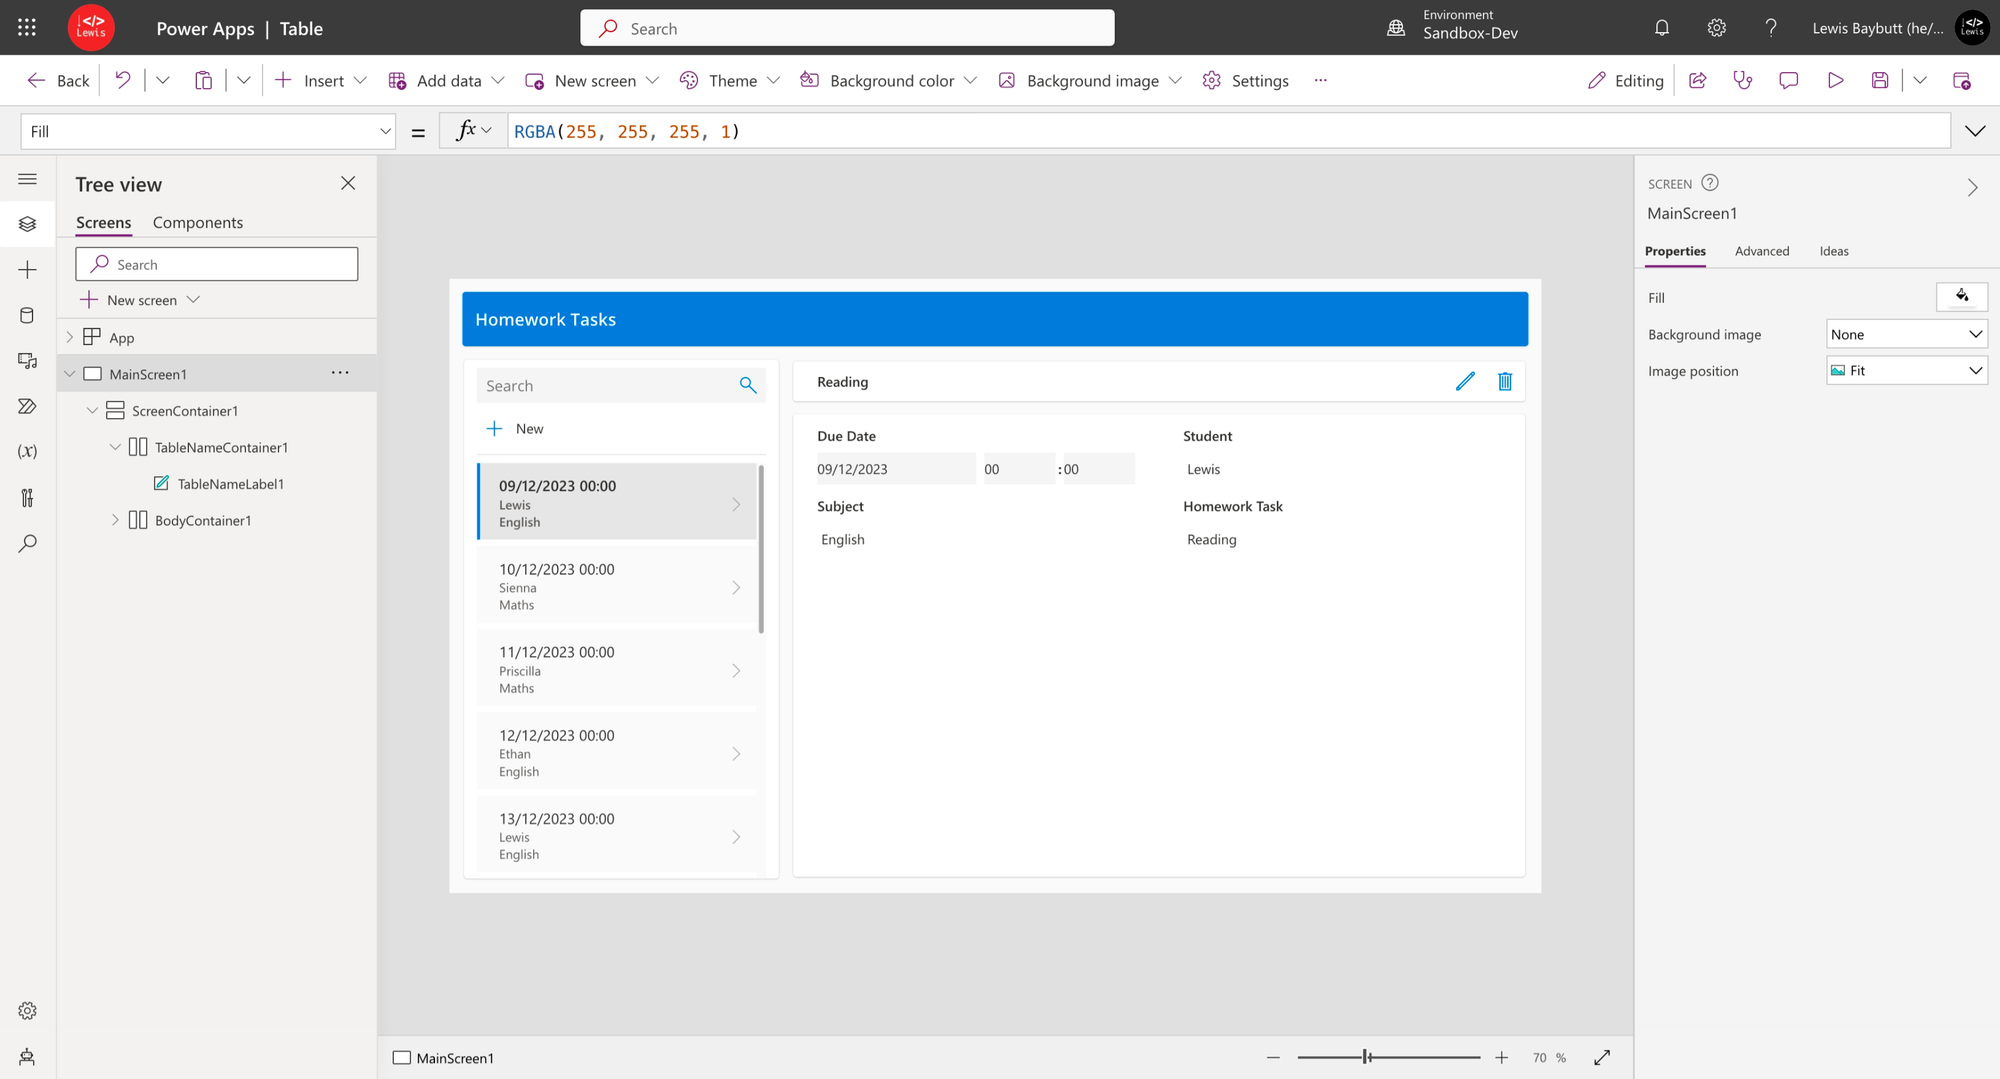Open the Undo options dropdown arrow
This screenshot has height=1079, width=2000.
tap(163, 80)
